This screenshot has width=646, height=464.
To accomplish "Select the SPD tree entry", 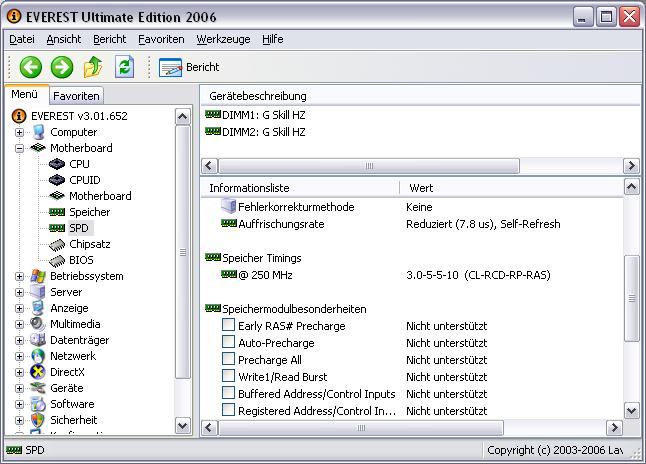I will tap(79, 228).
